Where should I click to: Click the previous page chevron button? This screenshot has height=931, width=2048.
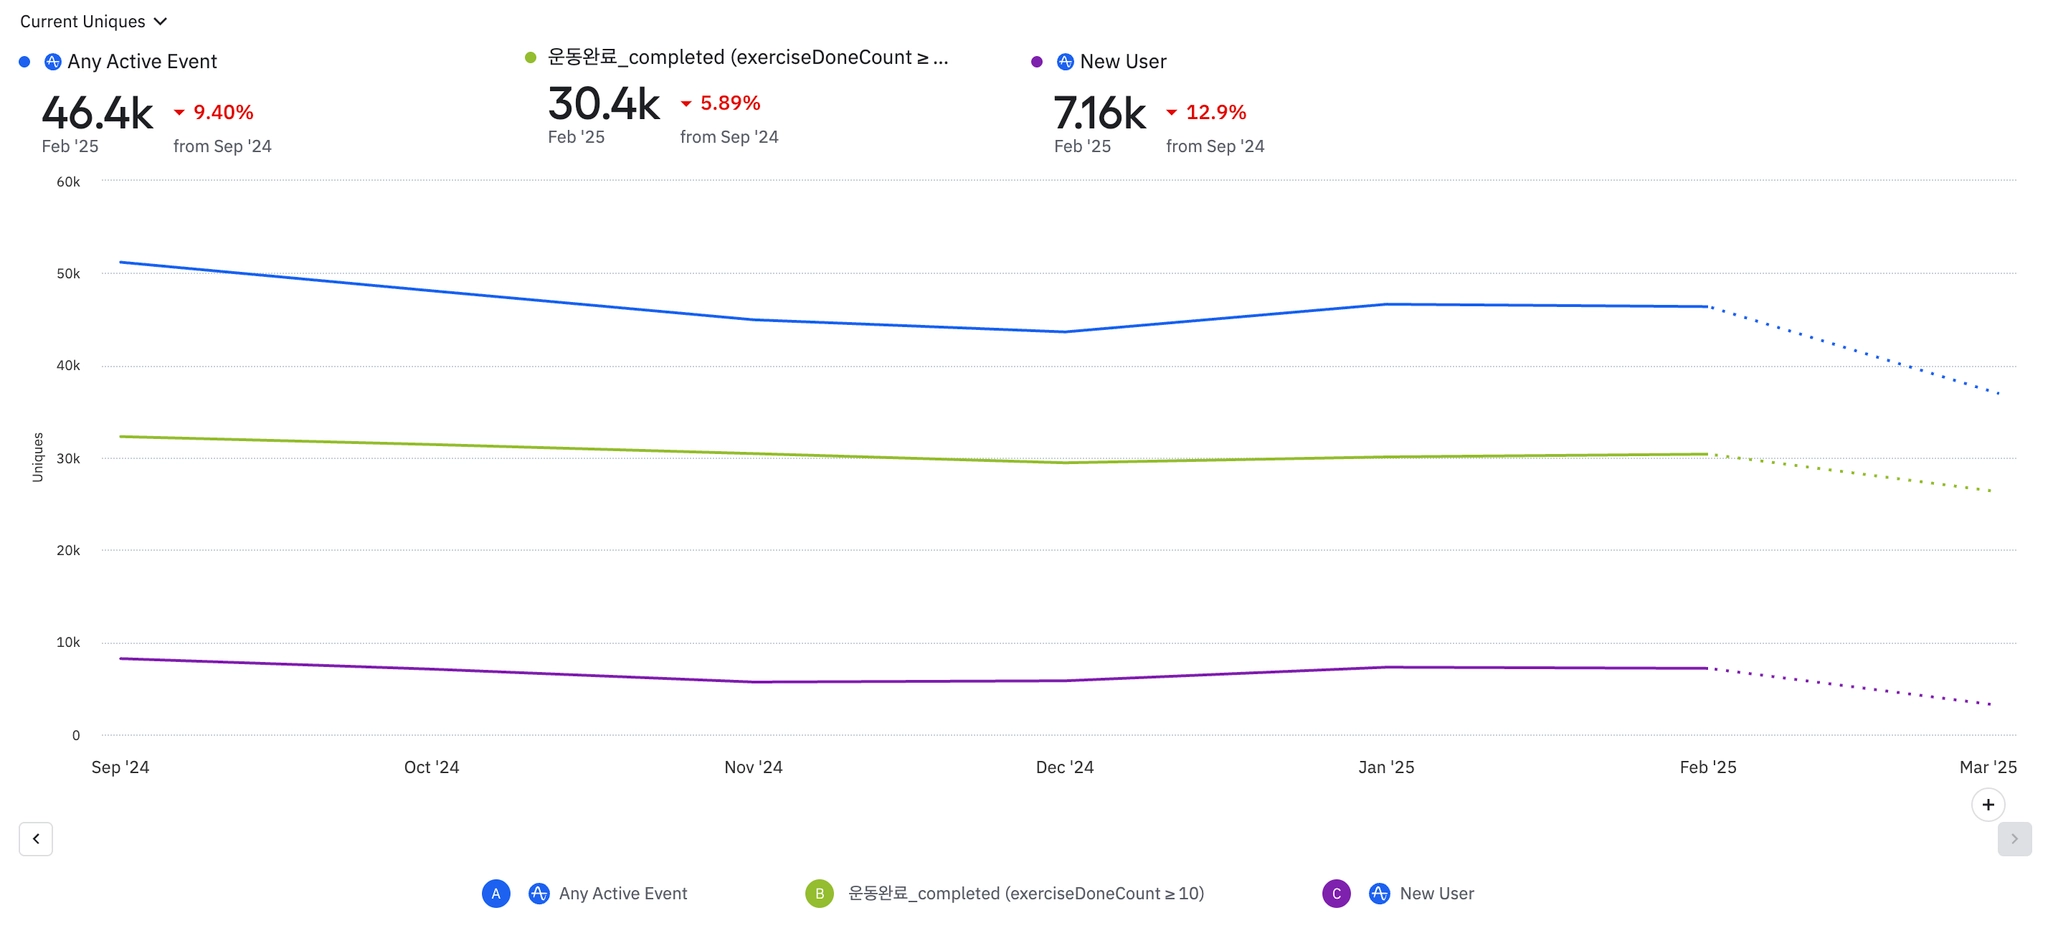click(x=36, y=839)
